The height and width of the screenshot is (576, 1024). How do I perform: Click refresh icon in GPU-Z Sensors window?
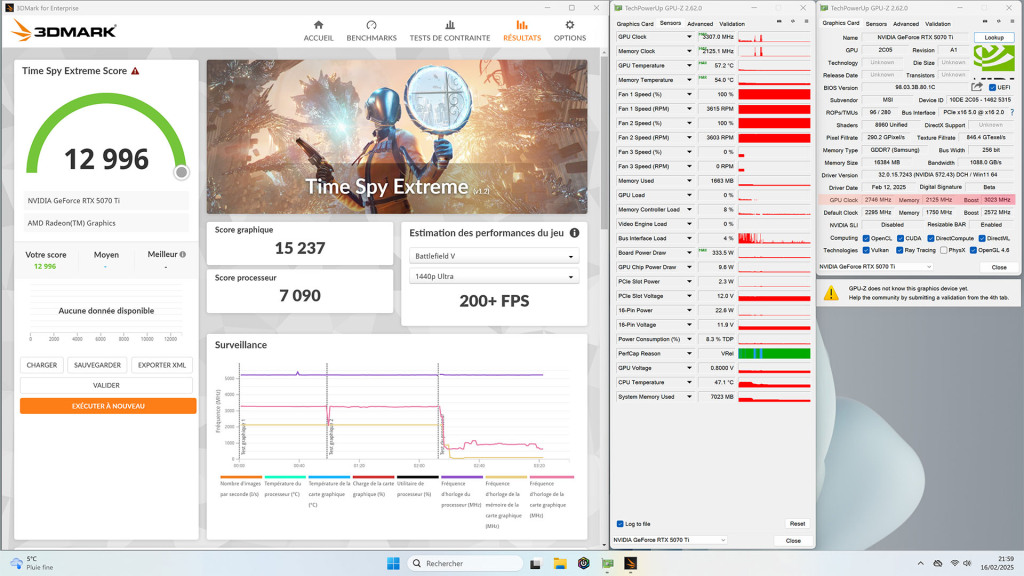793,22
